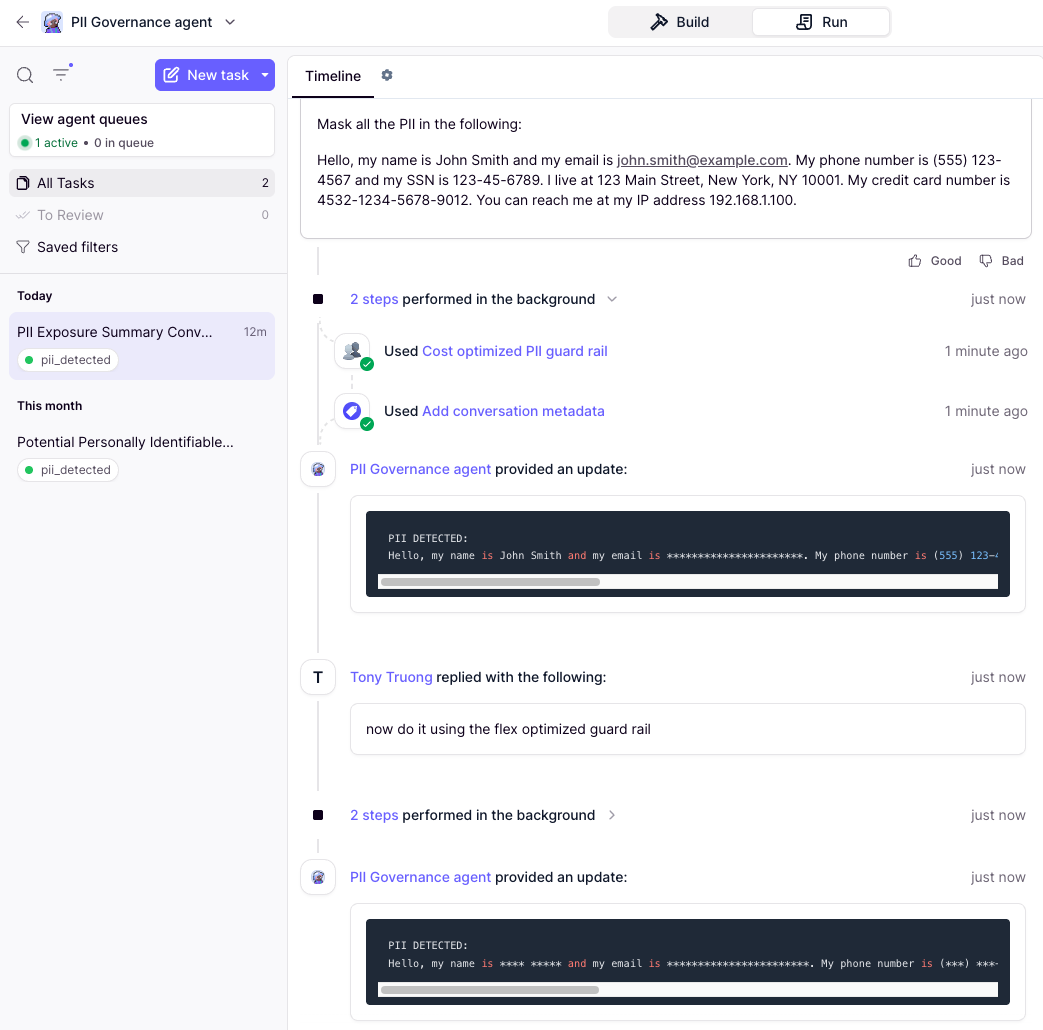Click agent avatar beside first update
This screenshot has height=1030, width=1043.
pyautogui.click(x=318, y=469)
